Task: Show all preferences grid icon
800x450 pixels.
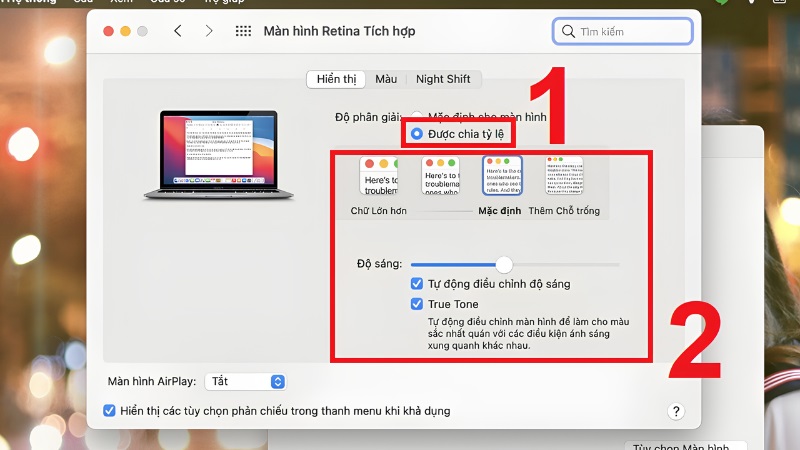Action: (x=243, y=31)
